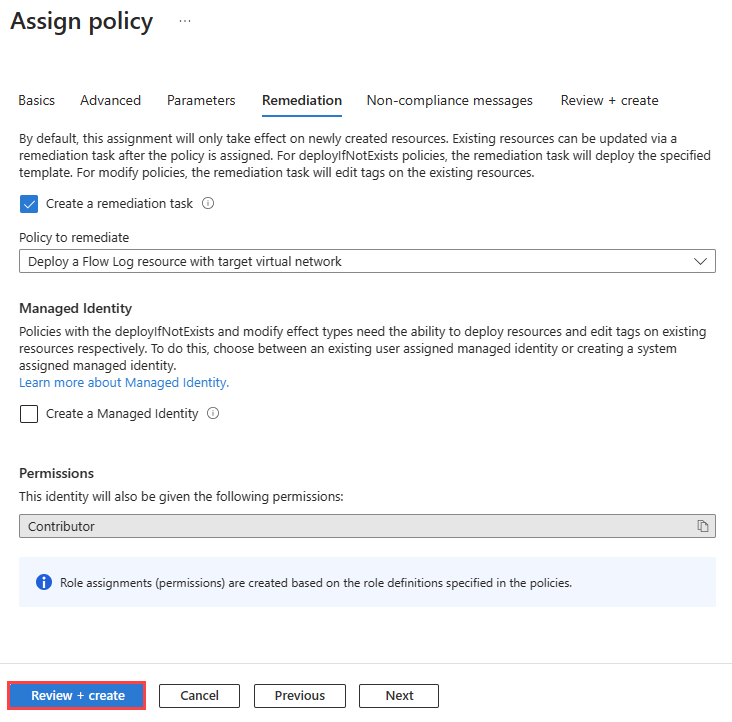Click the info icon beside Create a remediation task
The width and height of the screenshot is (732, 722).
209,203
